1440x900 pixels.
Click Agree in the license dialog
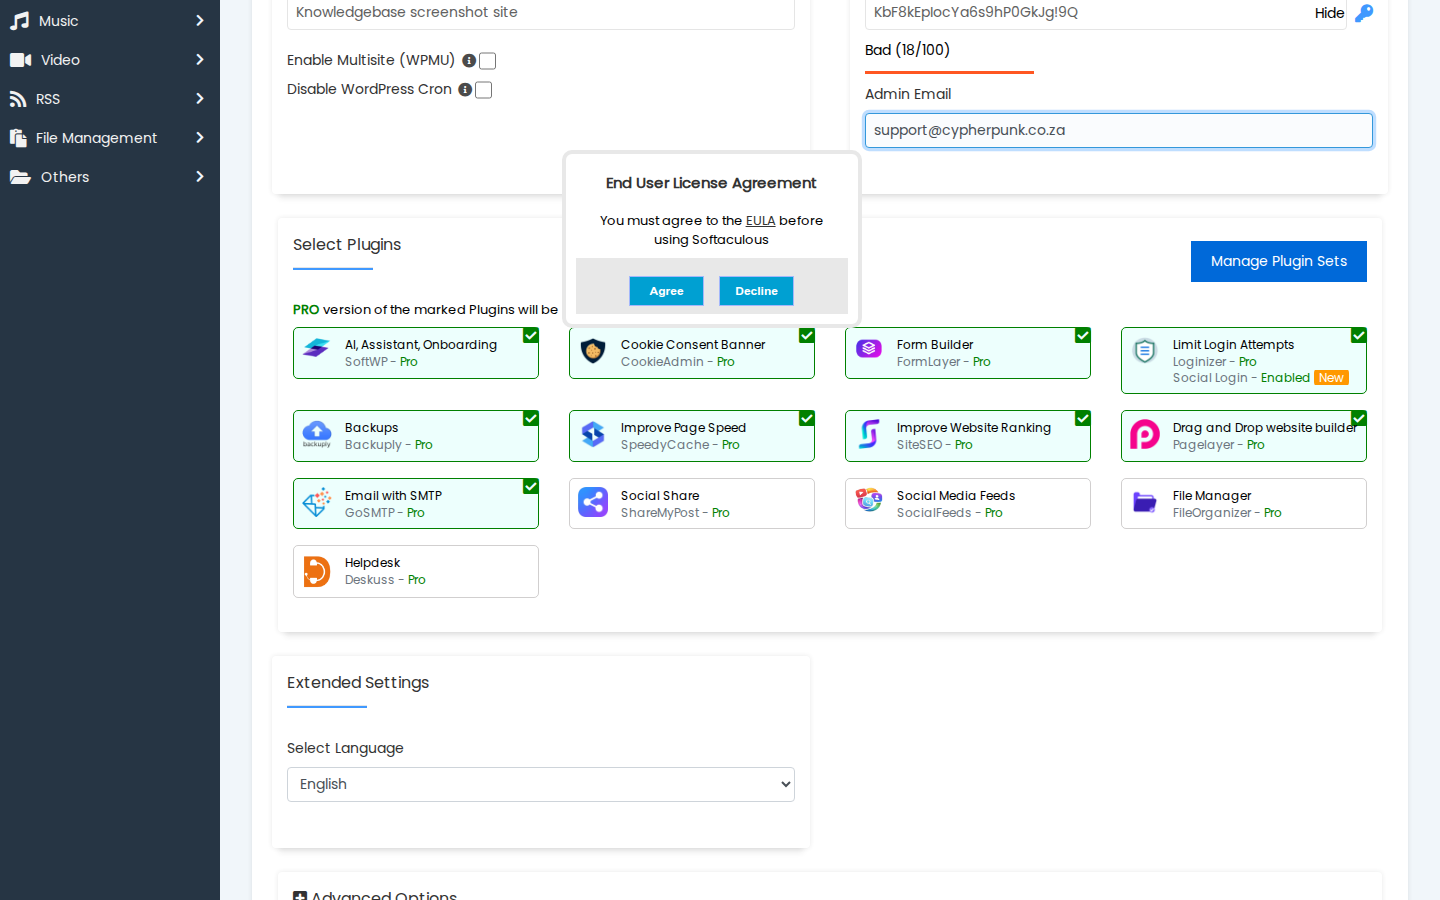pyautogui.click(x=666, y=291)
